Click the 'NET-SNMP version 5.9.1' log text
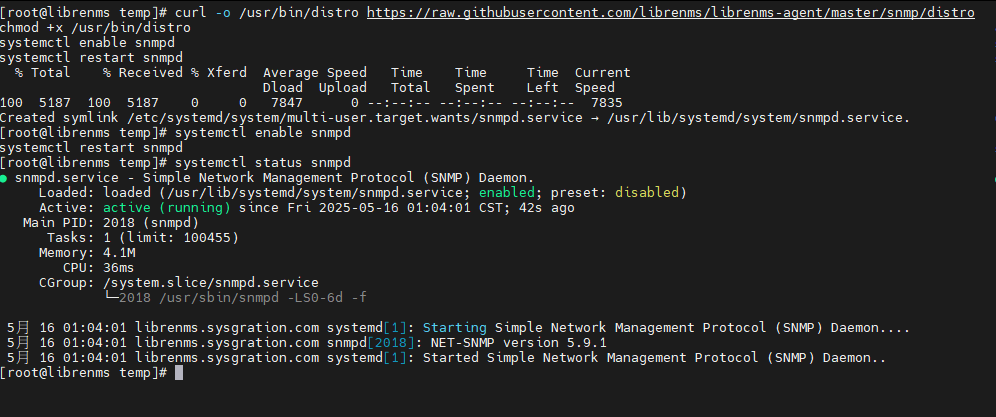This screenshot has width=996, height=417. click(518, 343)
